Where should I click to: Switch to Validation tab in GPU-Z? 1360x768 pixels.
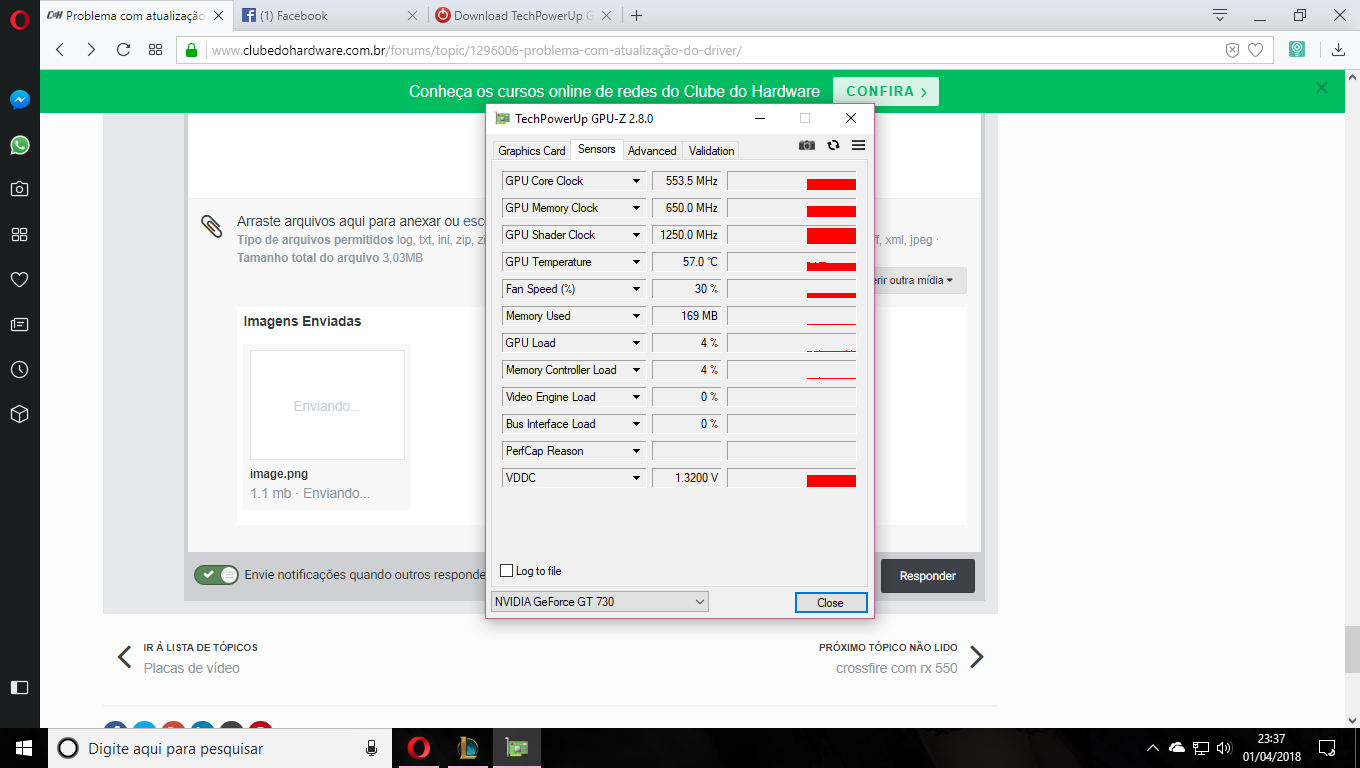(712, 151)
